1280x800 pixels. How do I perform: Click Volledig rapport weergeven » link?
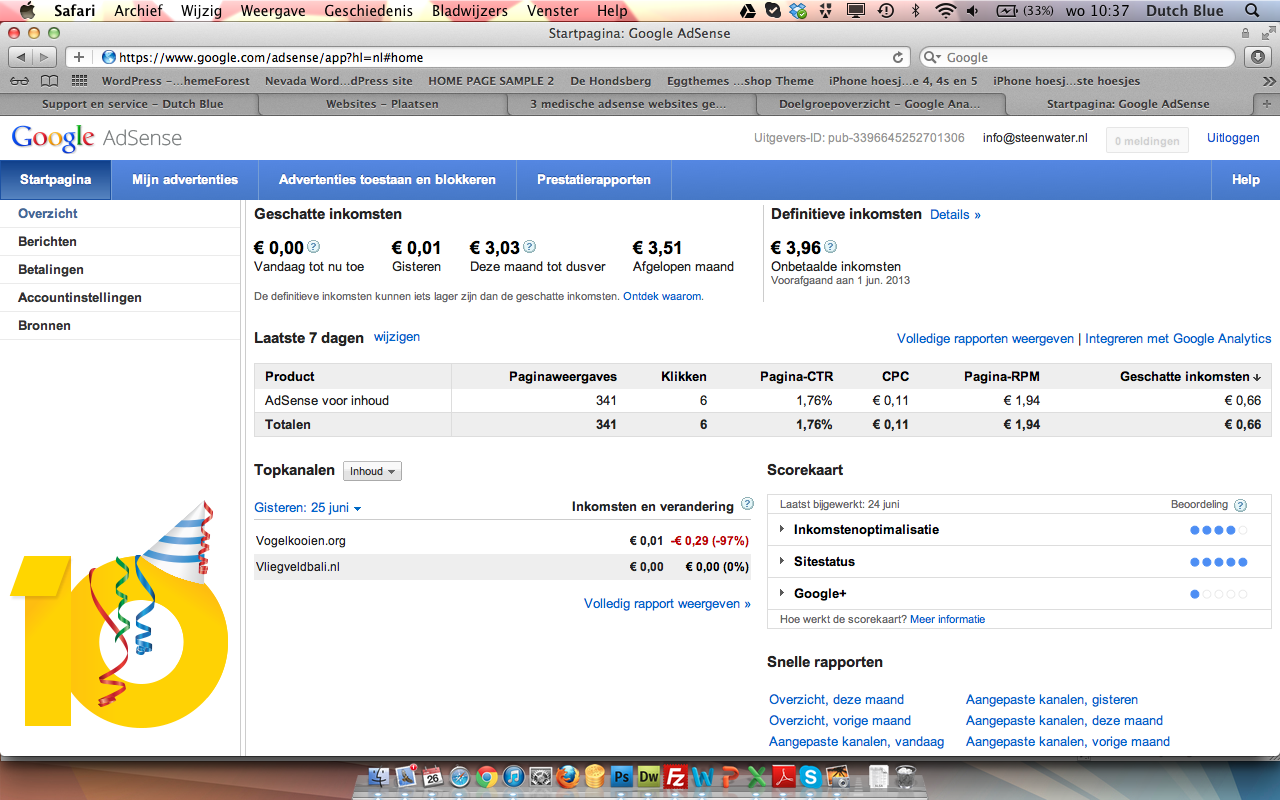(x=667, y=604)
